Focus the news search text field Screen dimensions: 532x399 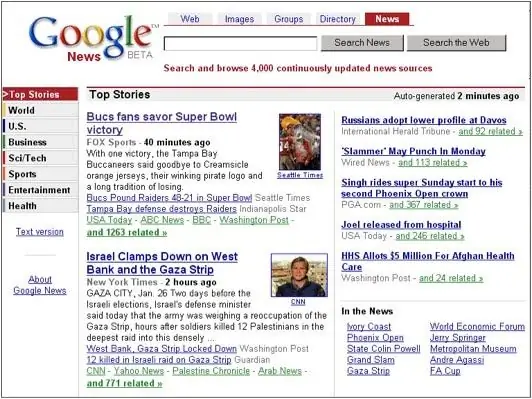point(240,44)
